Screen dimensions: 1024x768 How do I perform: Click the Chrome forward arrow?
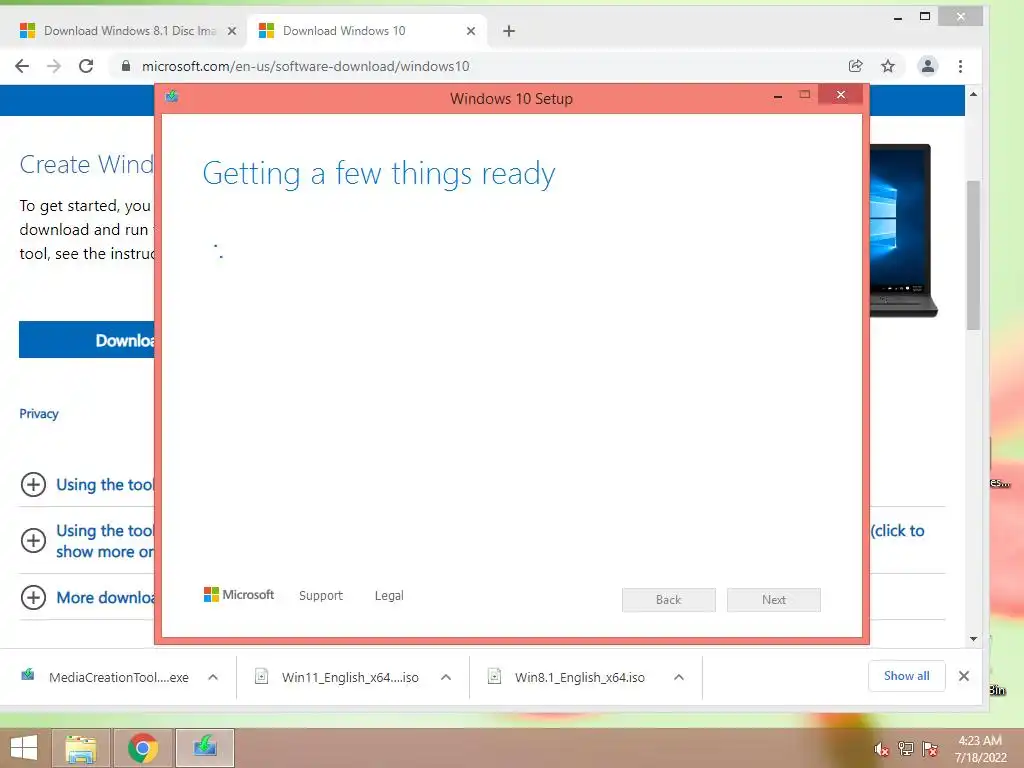pos(54,66)
